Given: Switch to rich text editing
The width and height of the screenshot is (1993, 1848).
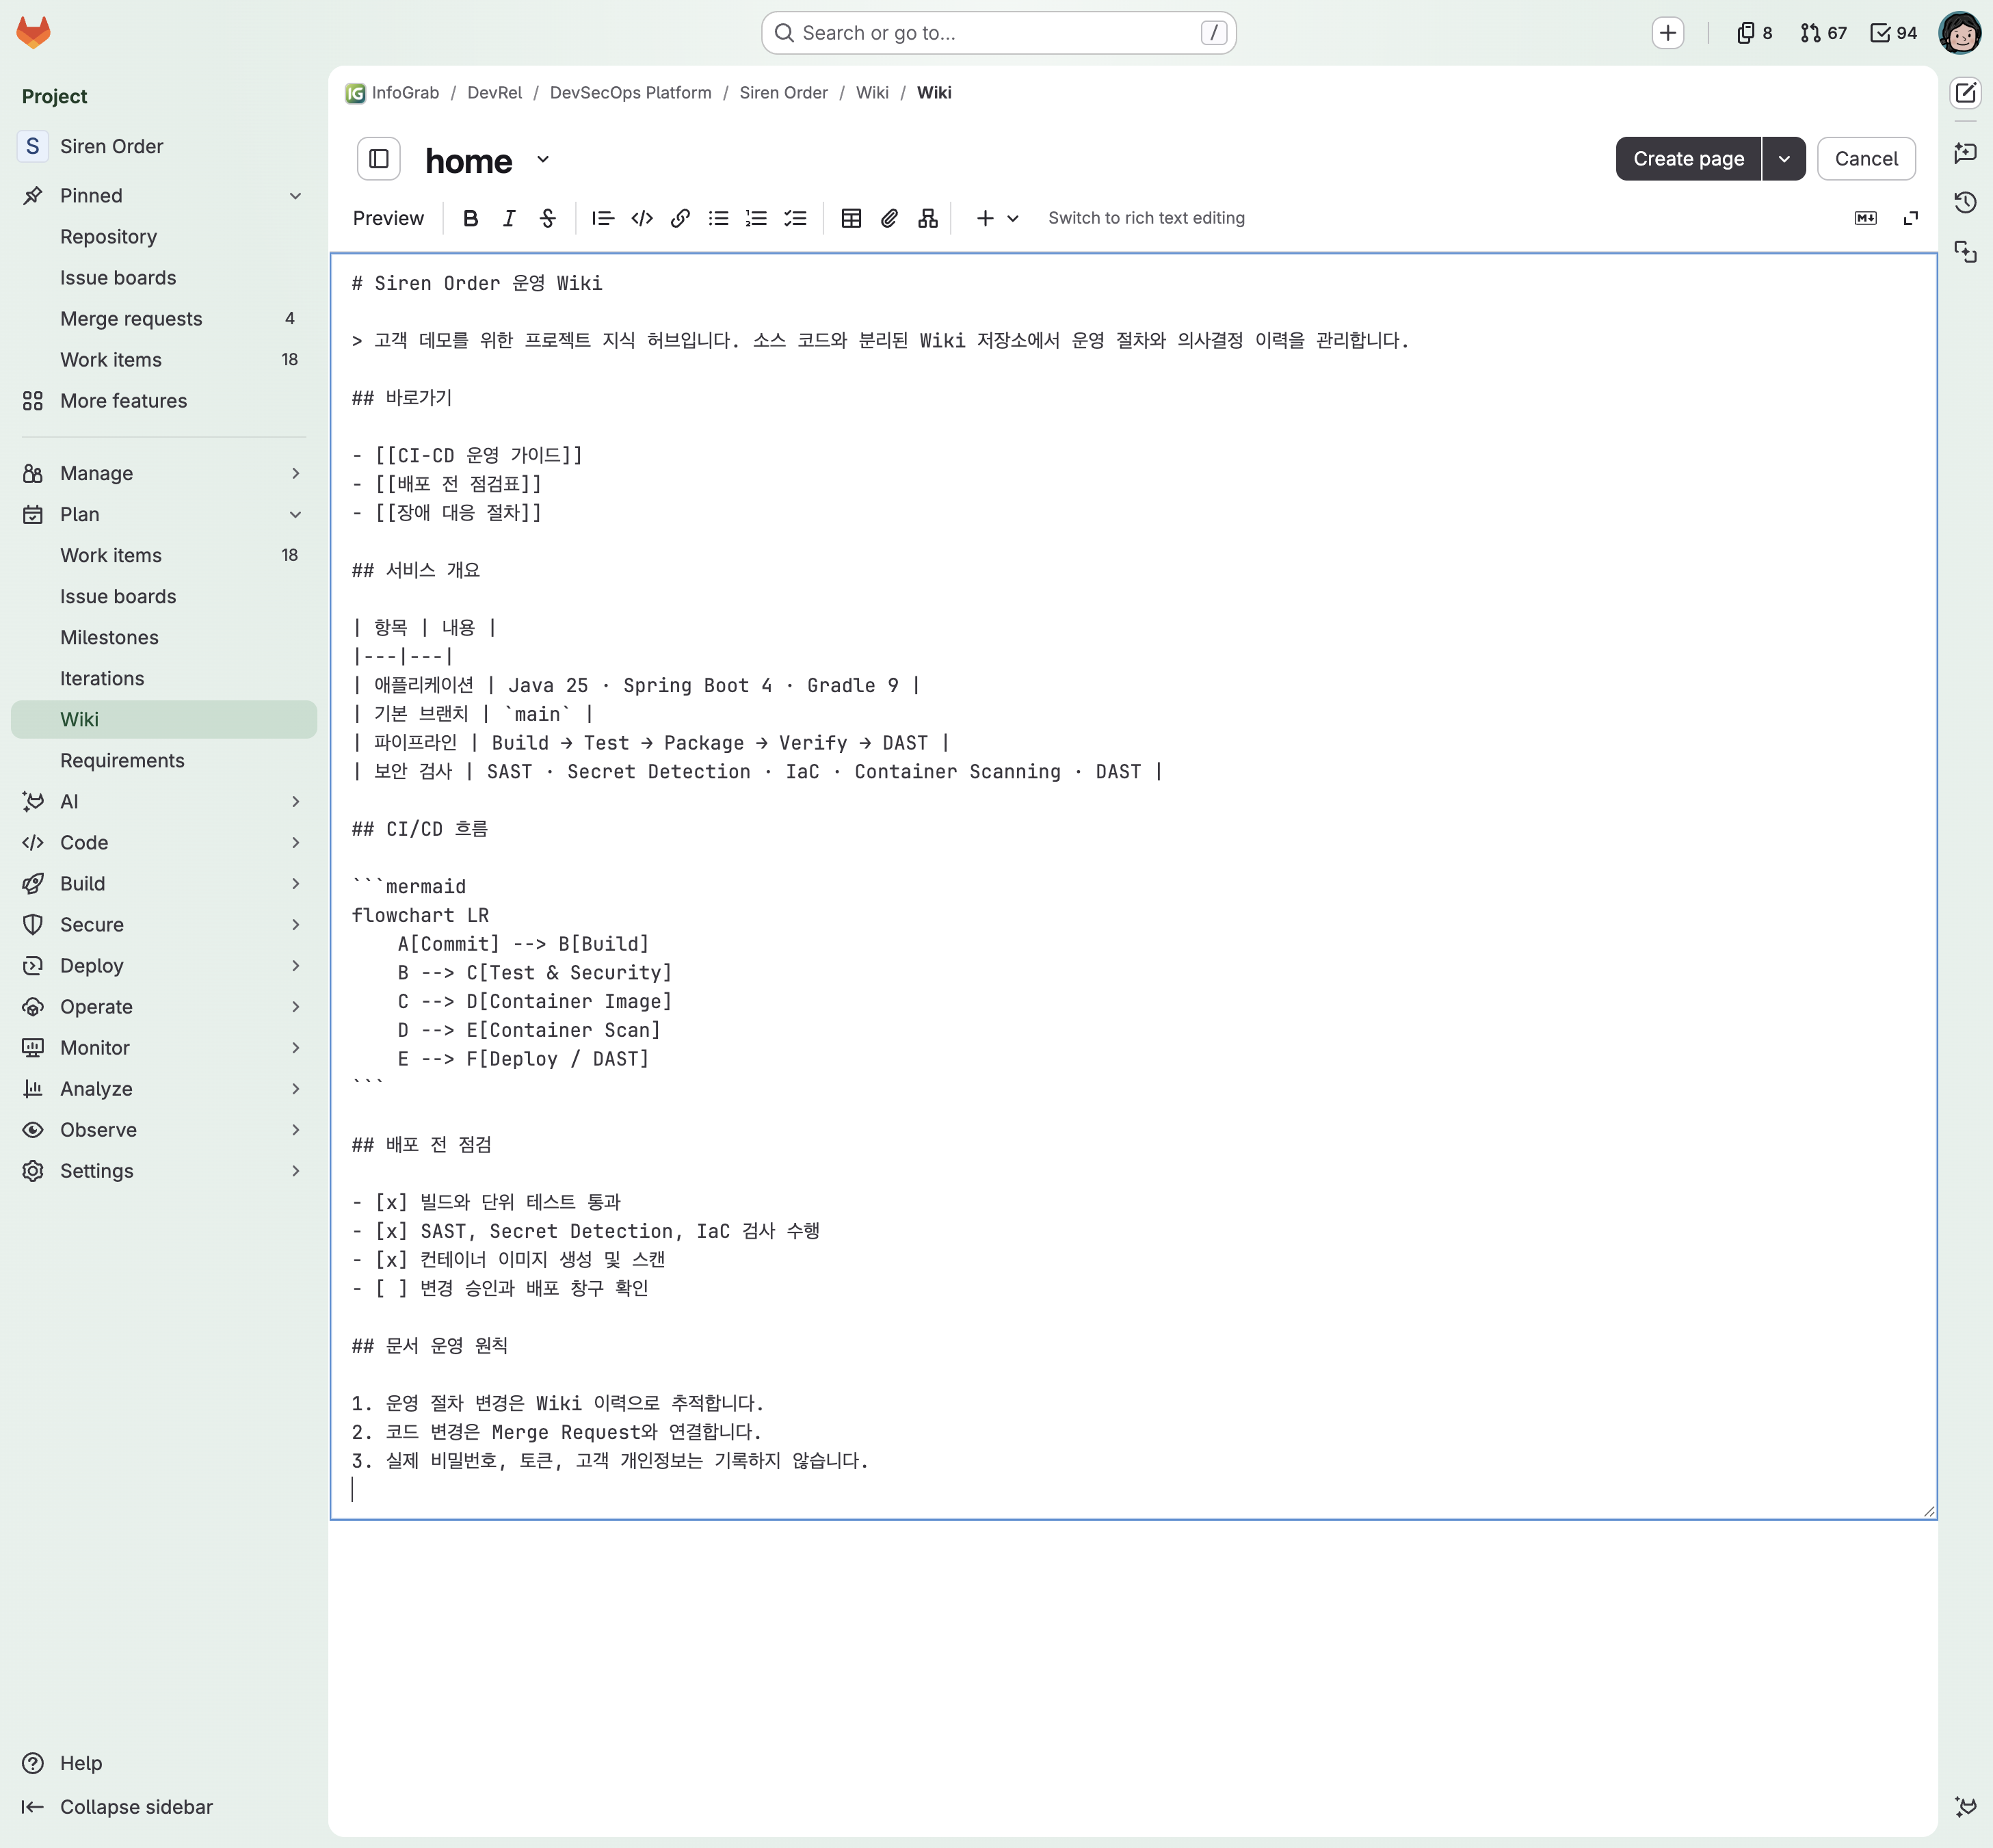Looking at the screenshot, I should 1146,218.
